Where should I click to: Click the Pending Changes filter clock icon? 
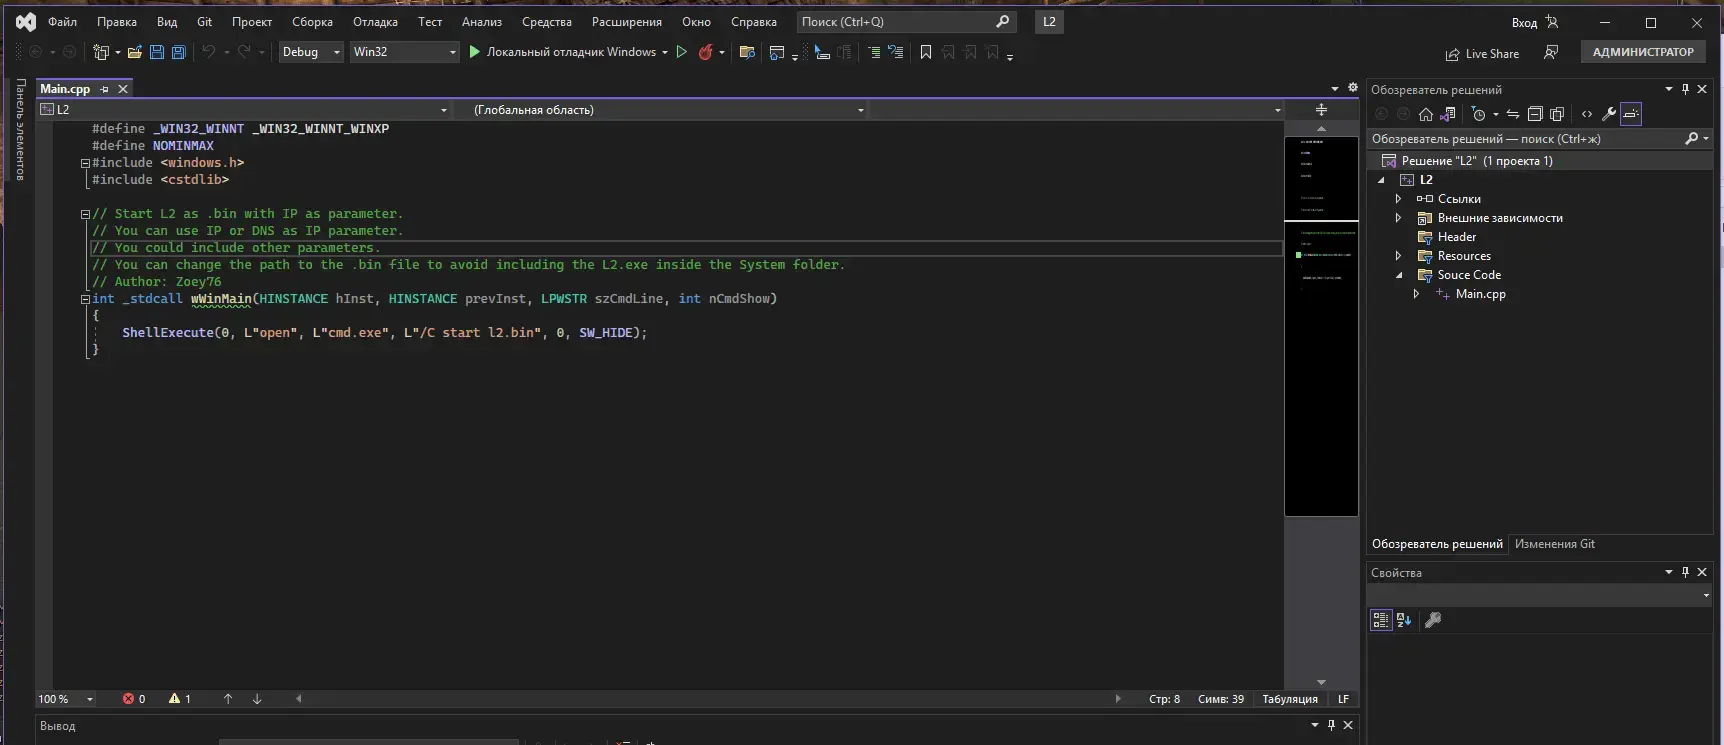[x=1479, y=114]
